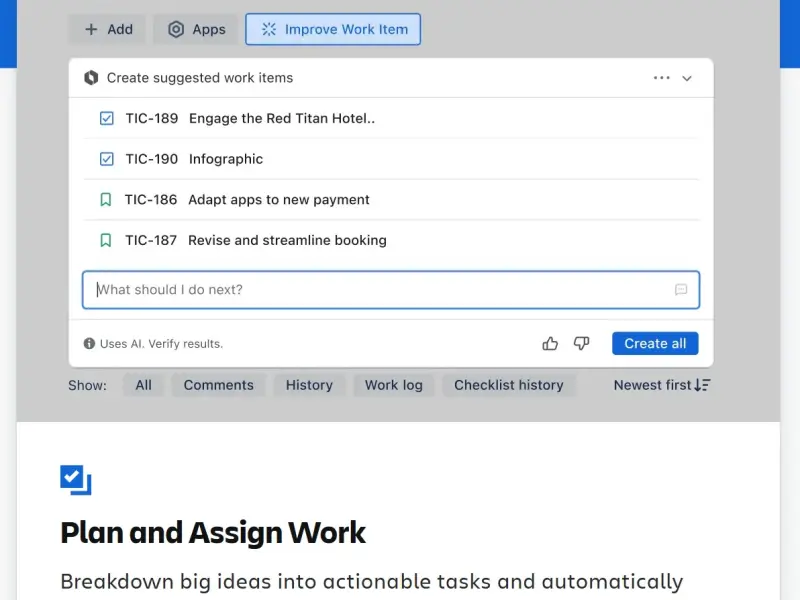Screen dimensions: 800x600
Task: Toggle the checkbox for TIC-189
Action: [x=107, y=119]
